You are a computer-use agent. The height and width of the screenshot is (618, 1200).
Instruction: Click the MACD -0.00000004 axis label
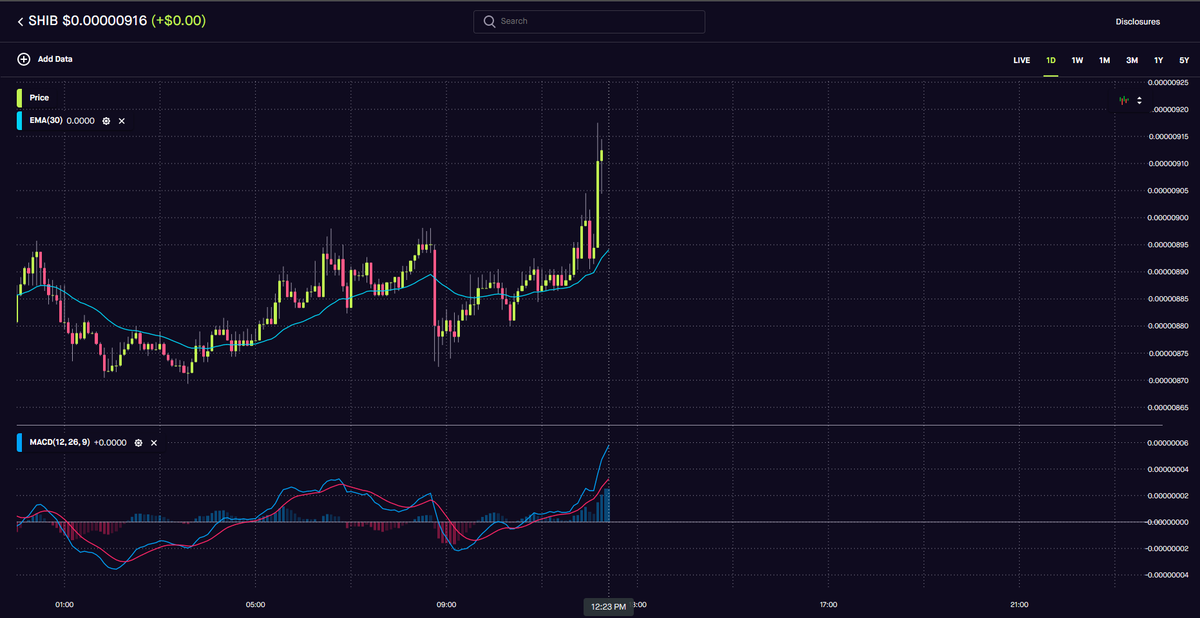[x=1167, y=575]
